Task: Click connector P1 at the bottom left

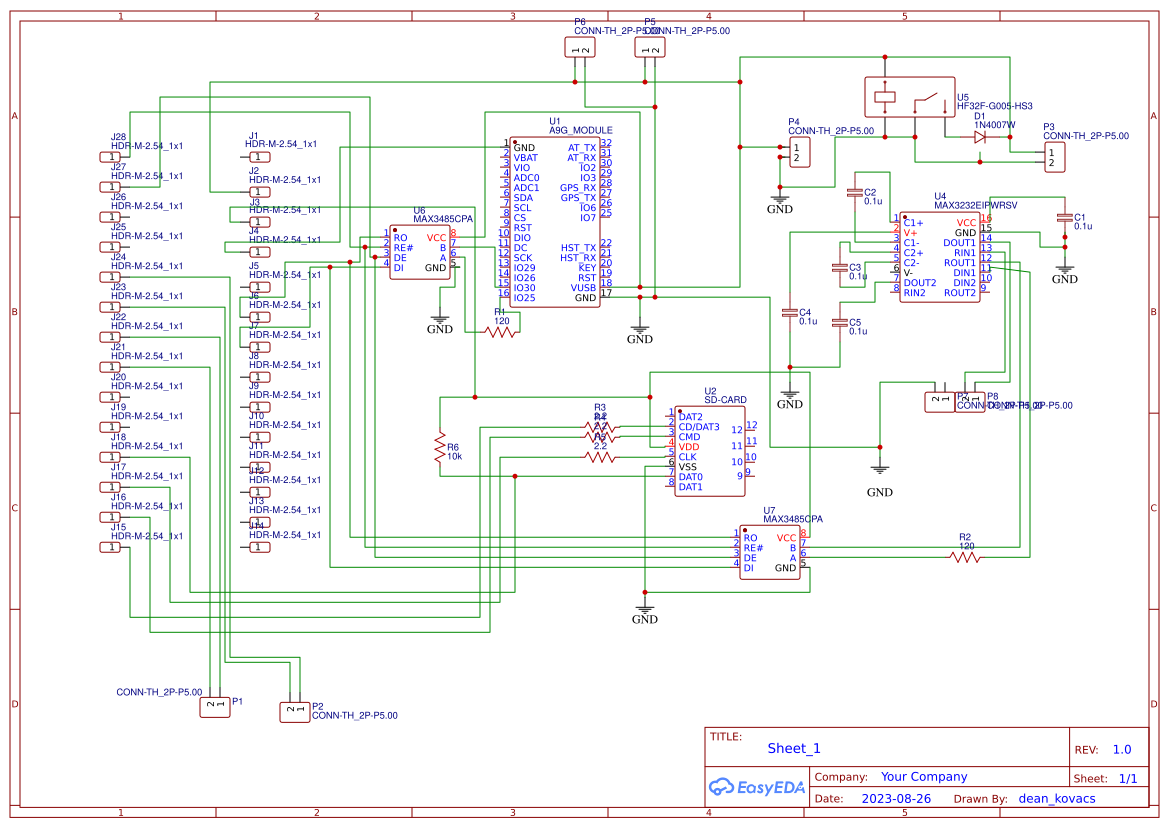Action: point(214,705)
